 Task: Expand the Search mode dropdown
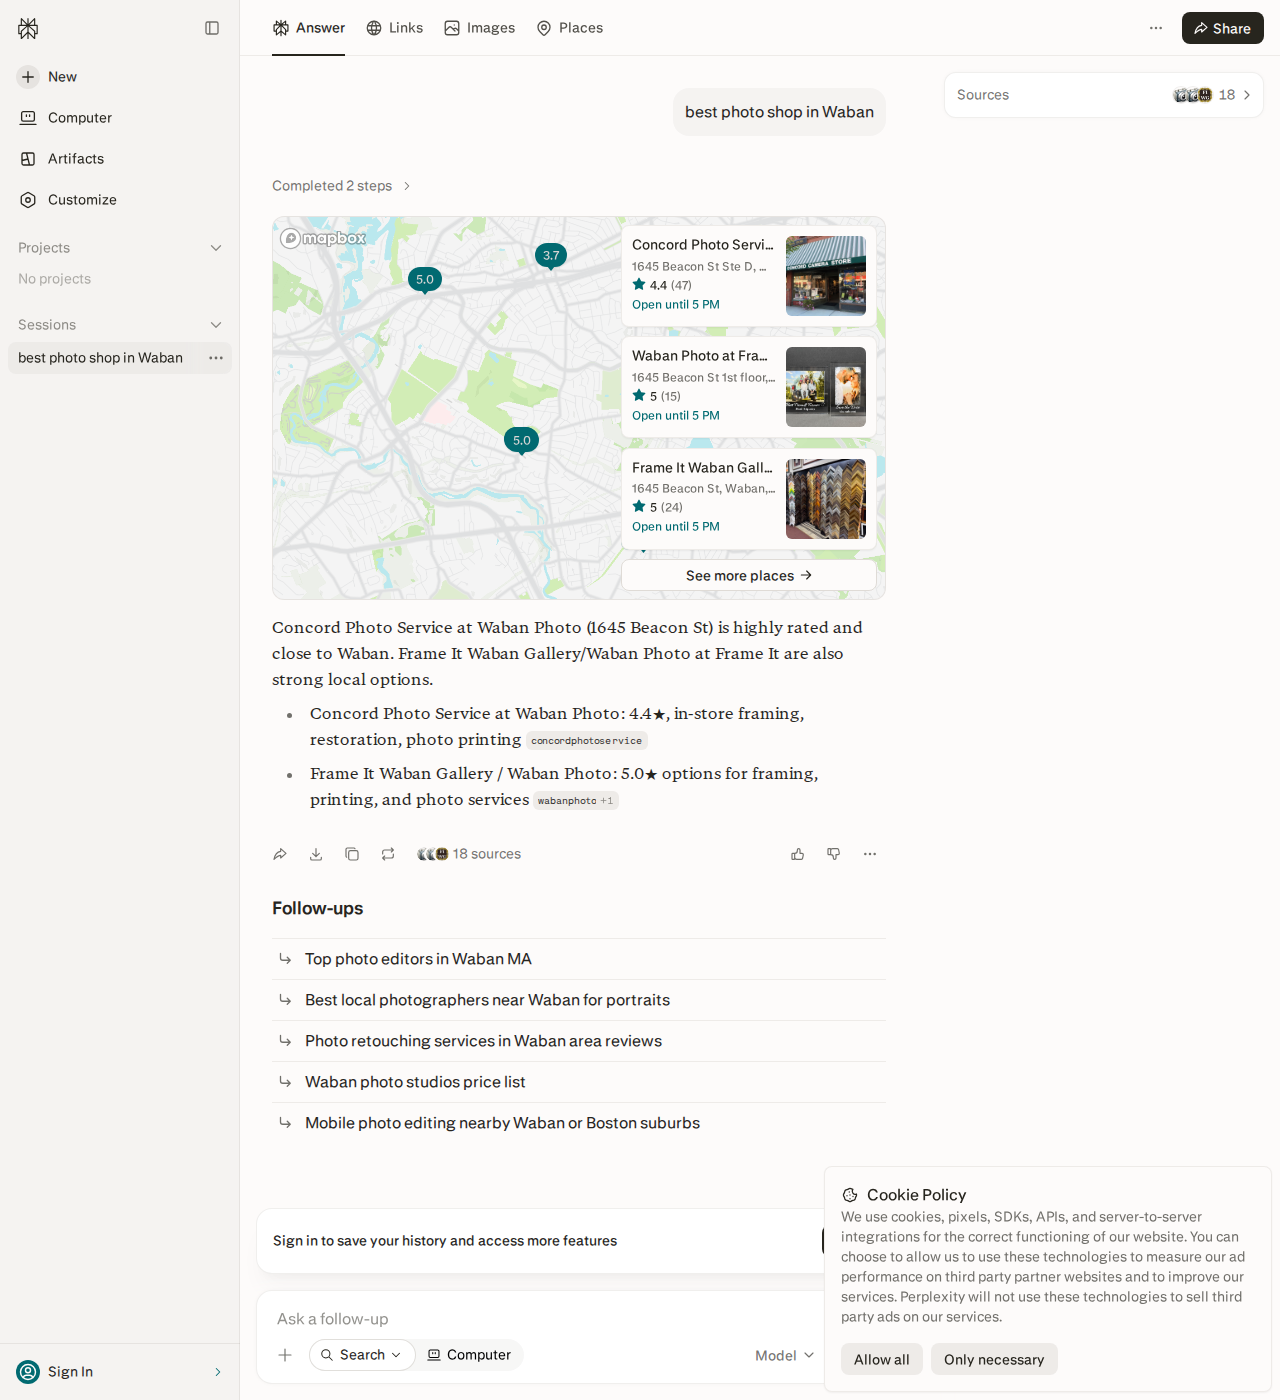pos(362,1355)
